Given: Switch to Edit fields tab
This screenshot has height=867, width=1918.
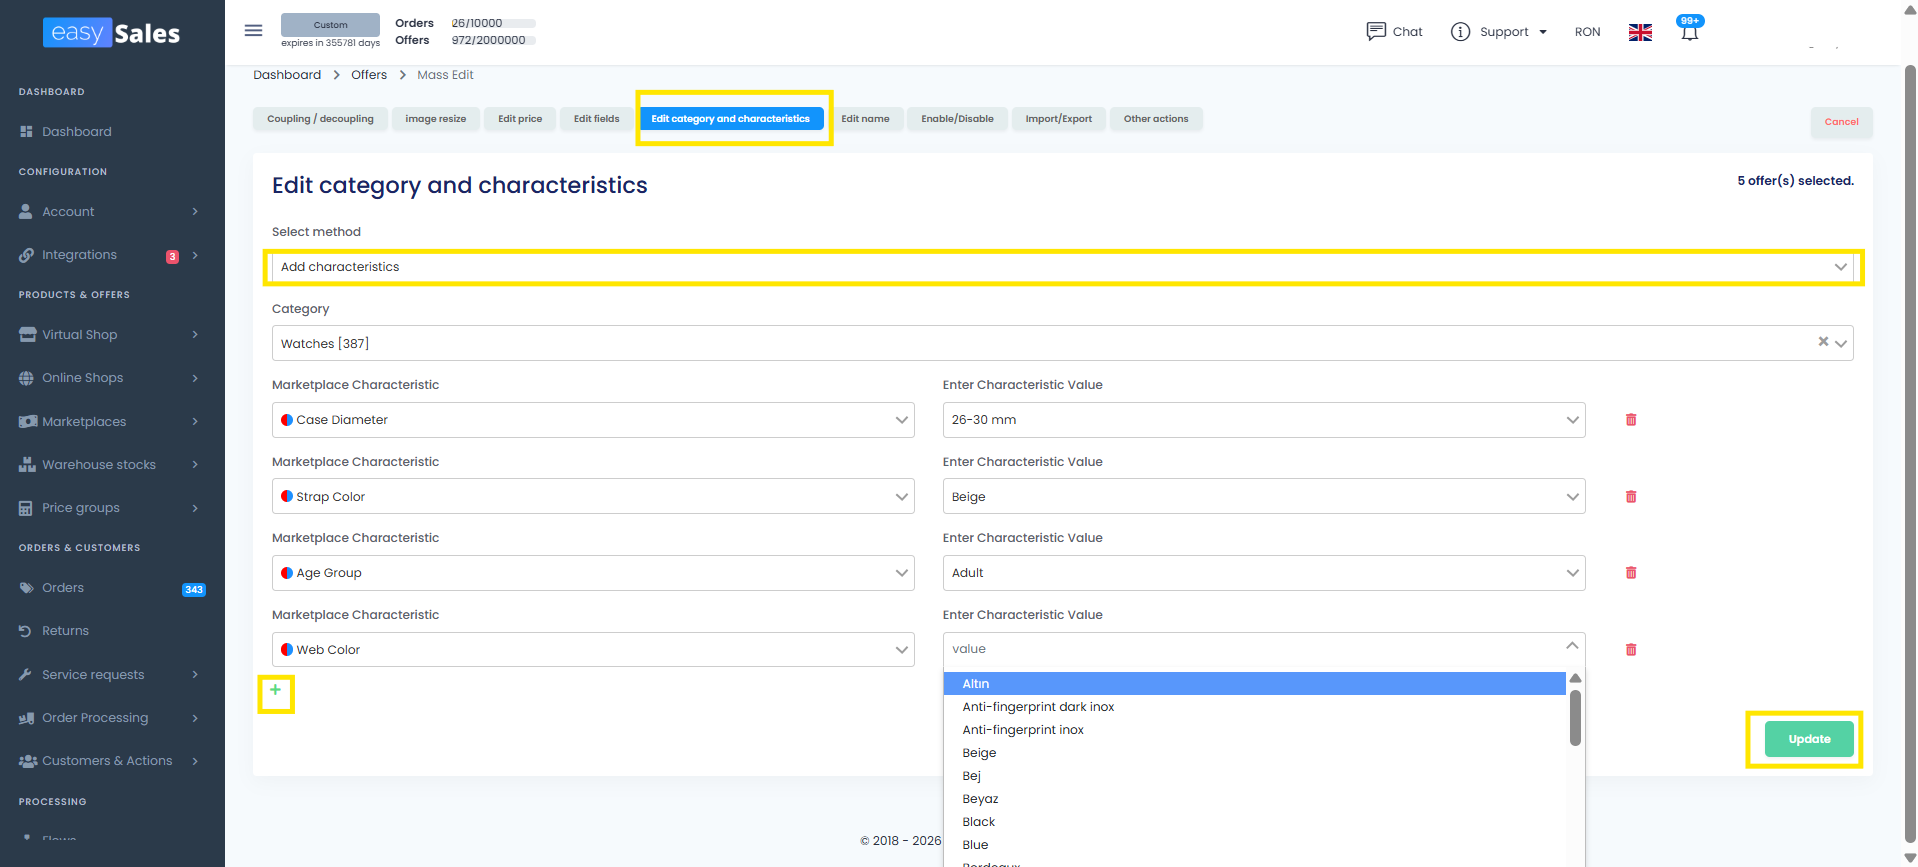Looking at the screenshot, I should pyautogui.click(x=596, y=119).
